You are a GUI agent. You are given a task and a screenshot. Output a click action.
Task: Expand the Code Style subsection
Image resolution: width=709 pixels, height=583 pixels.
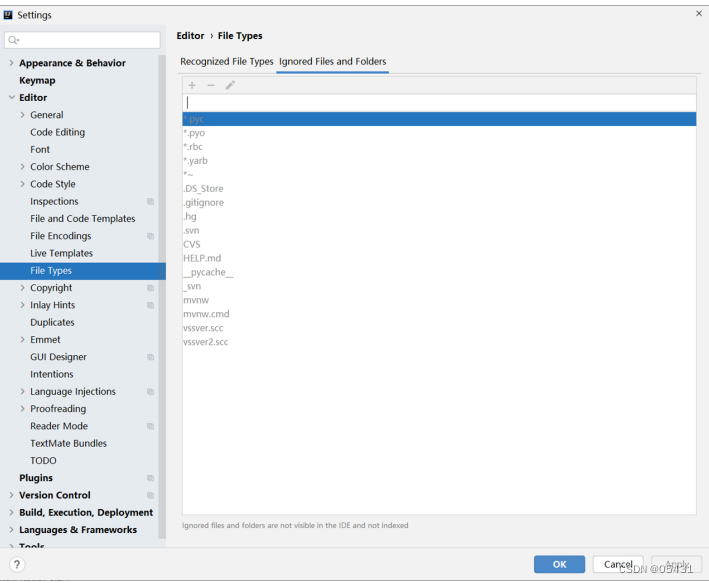click(23, 184)
